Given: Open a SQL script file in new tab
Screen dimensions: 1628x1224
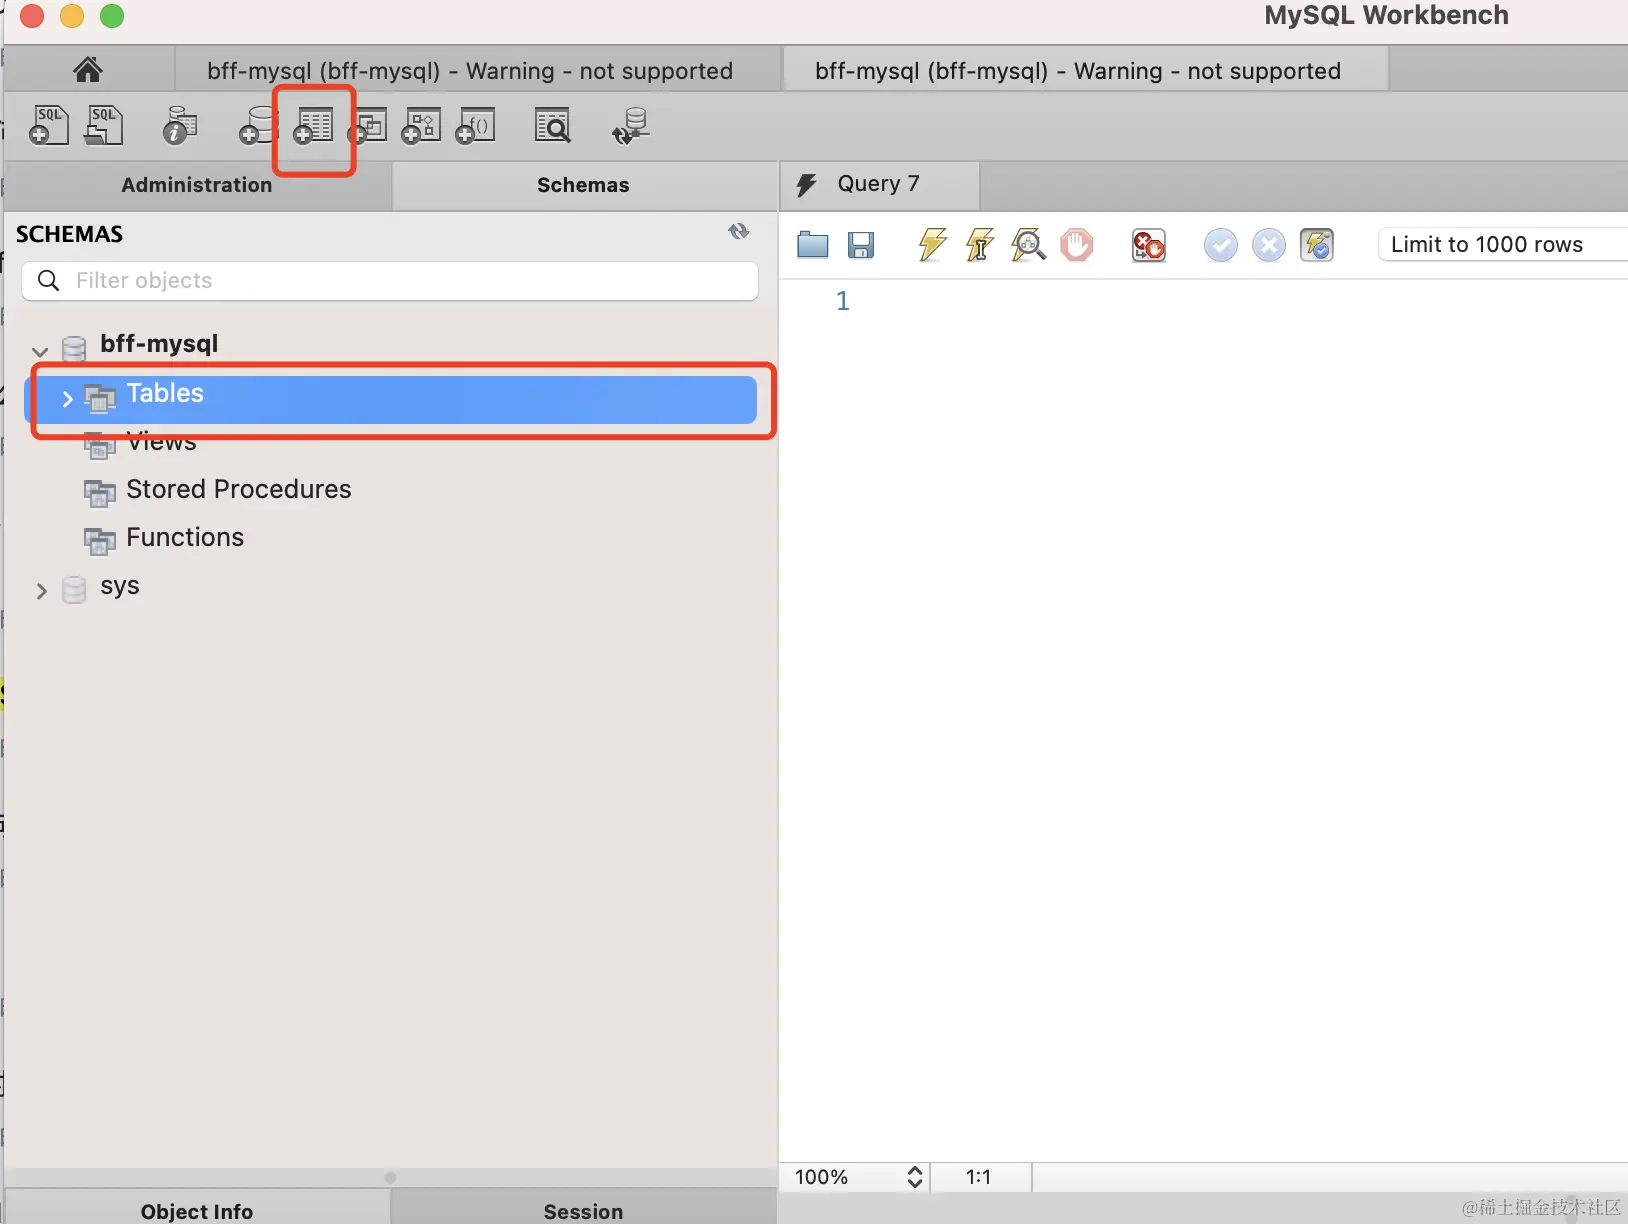Looking at the screenshot, I should pos(104,126).
